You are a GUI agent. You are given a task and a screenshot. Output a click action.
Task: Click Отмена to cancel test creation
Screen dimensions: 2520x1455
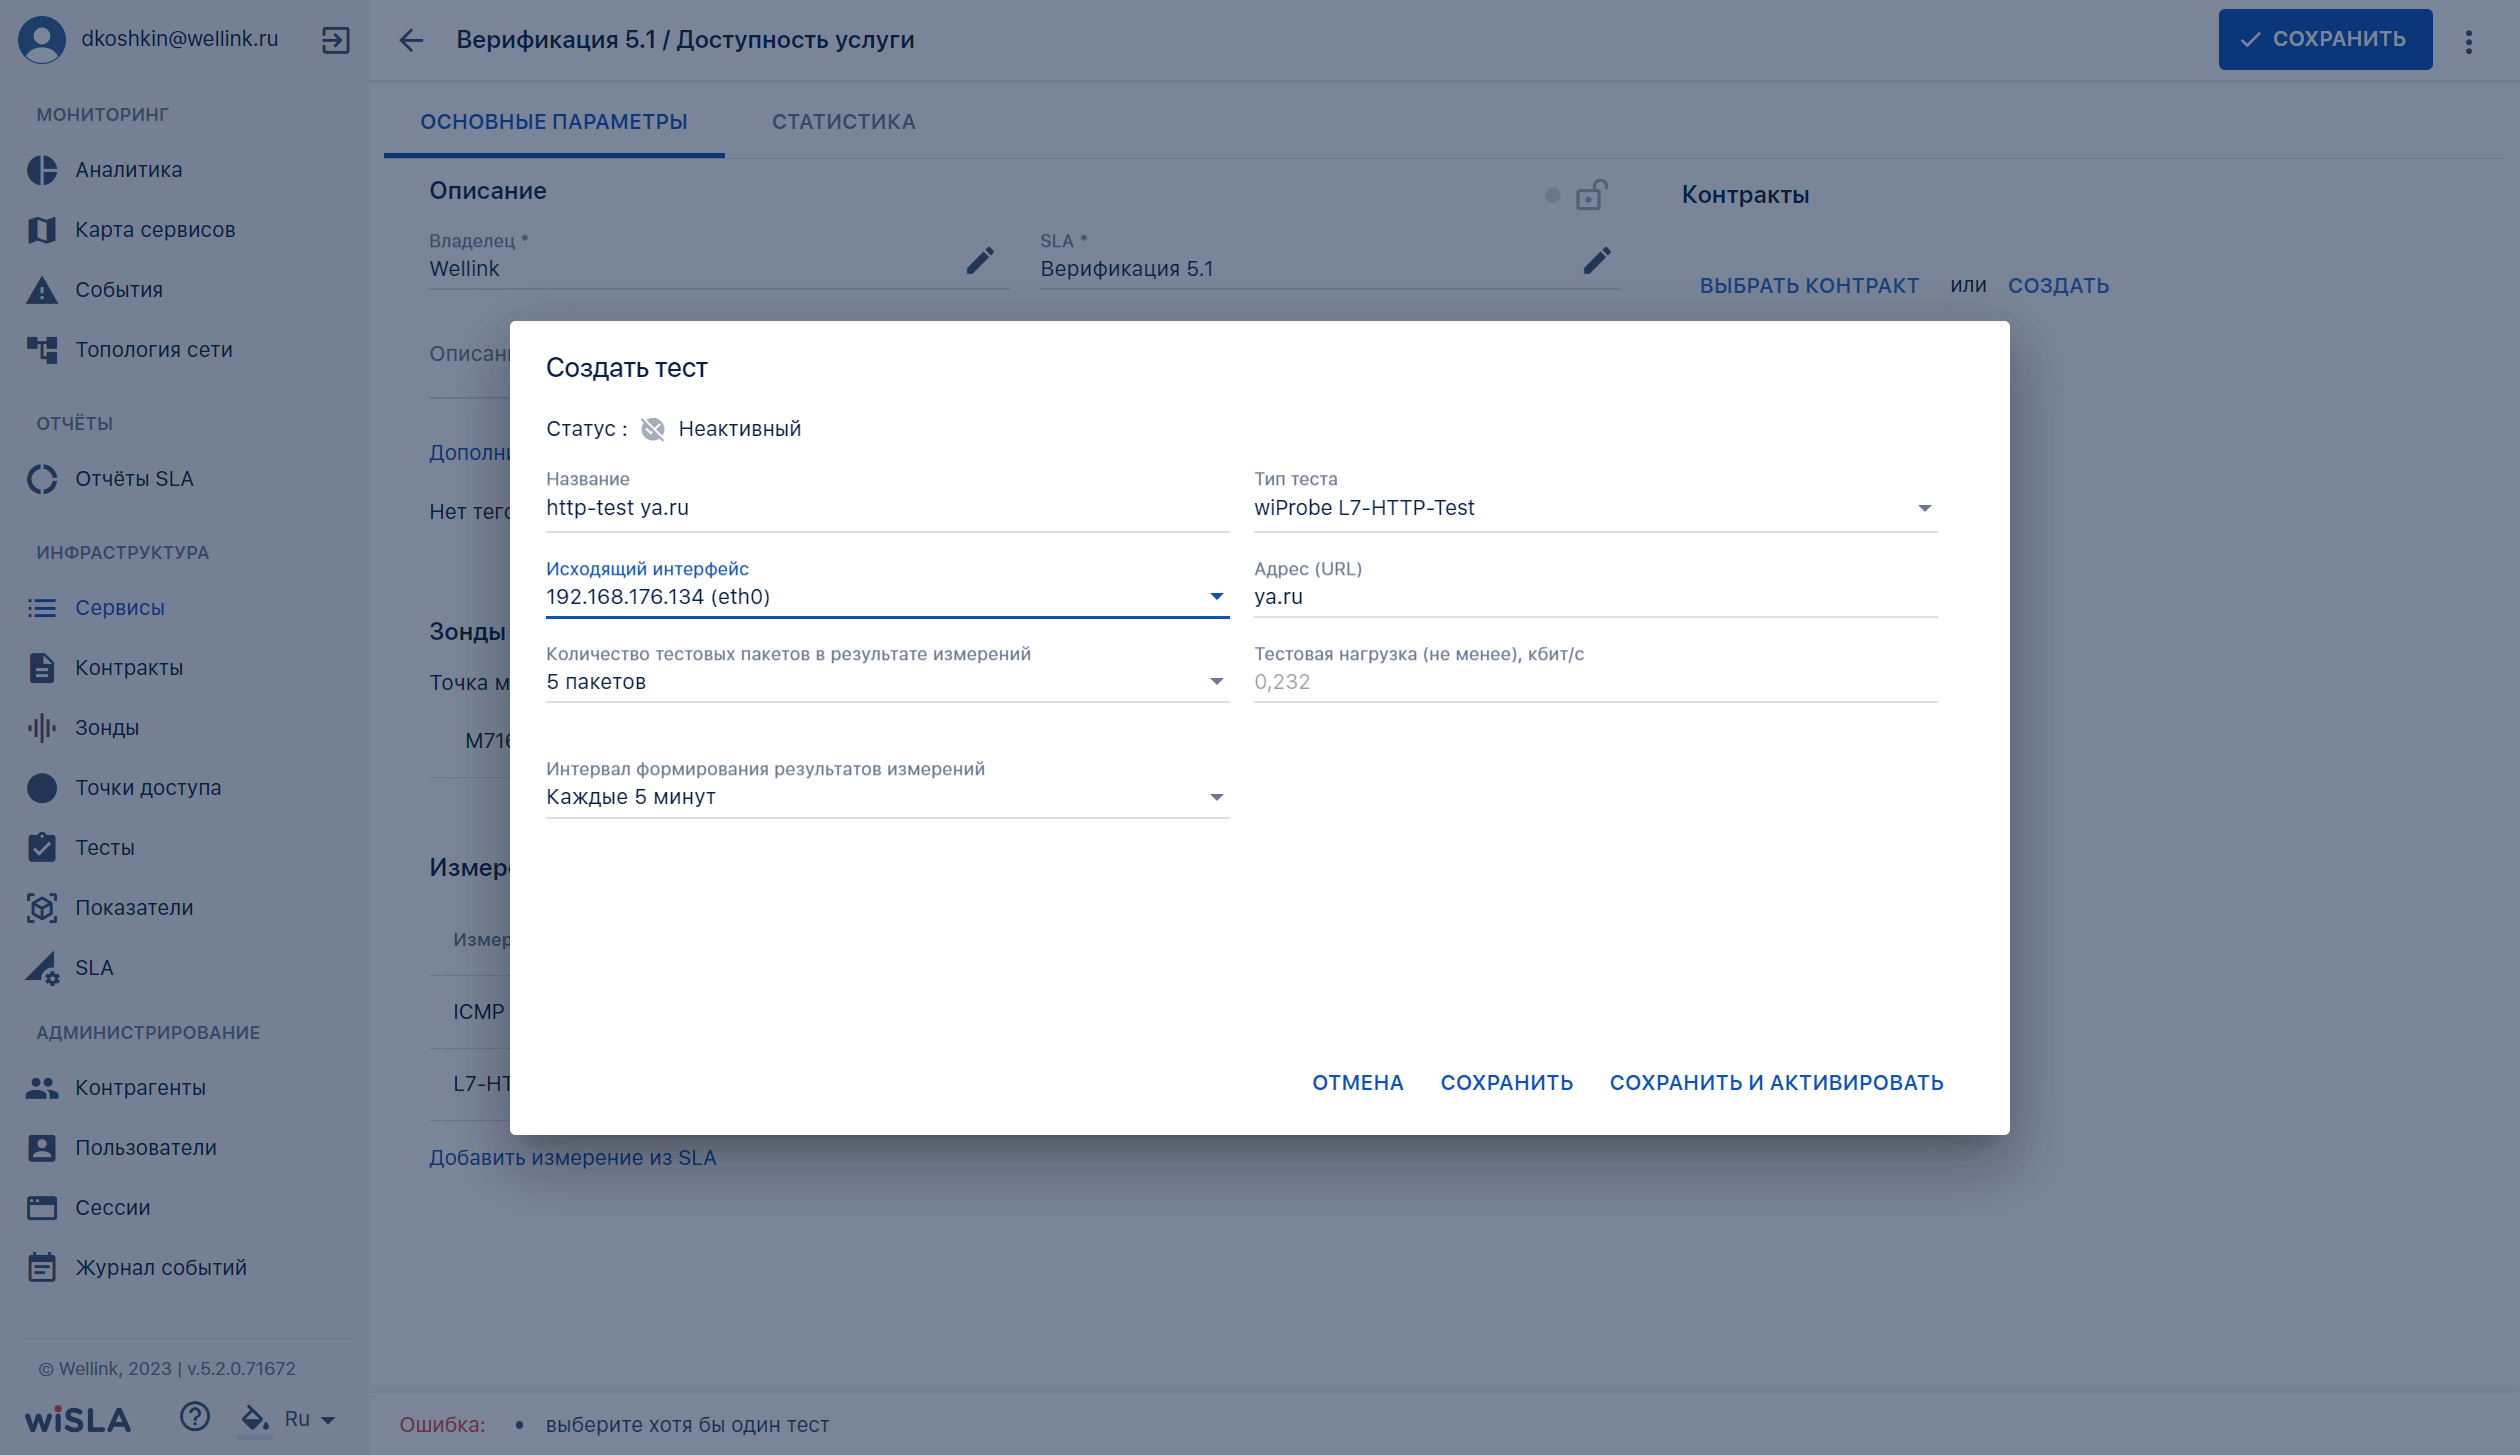coord(1358,1083)
